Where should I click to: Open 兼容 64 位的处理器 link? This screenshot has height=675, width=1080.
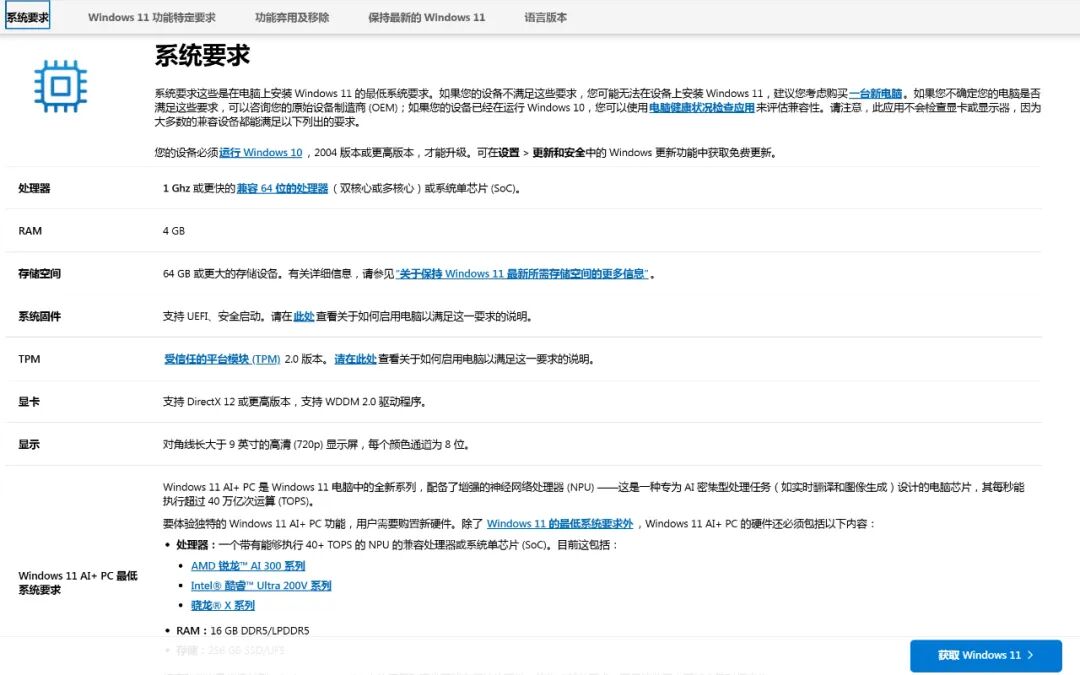[282, 188]
